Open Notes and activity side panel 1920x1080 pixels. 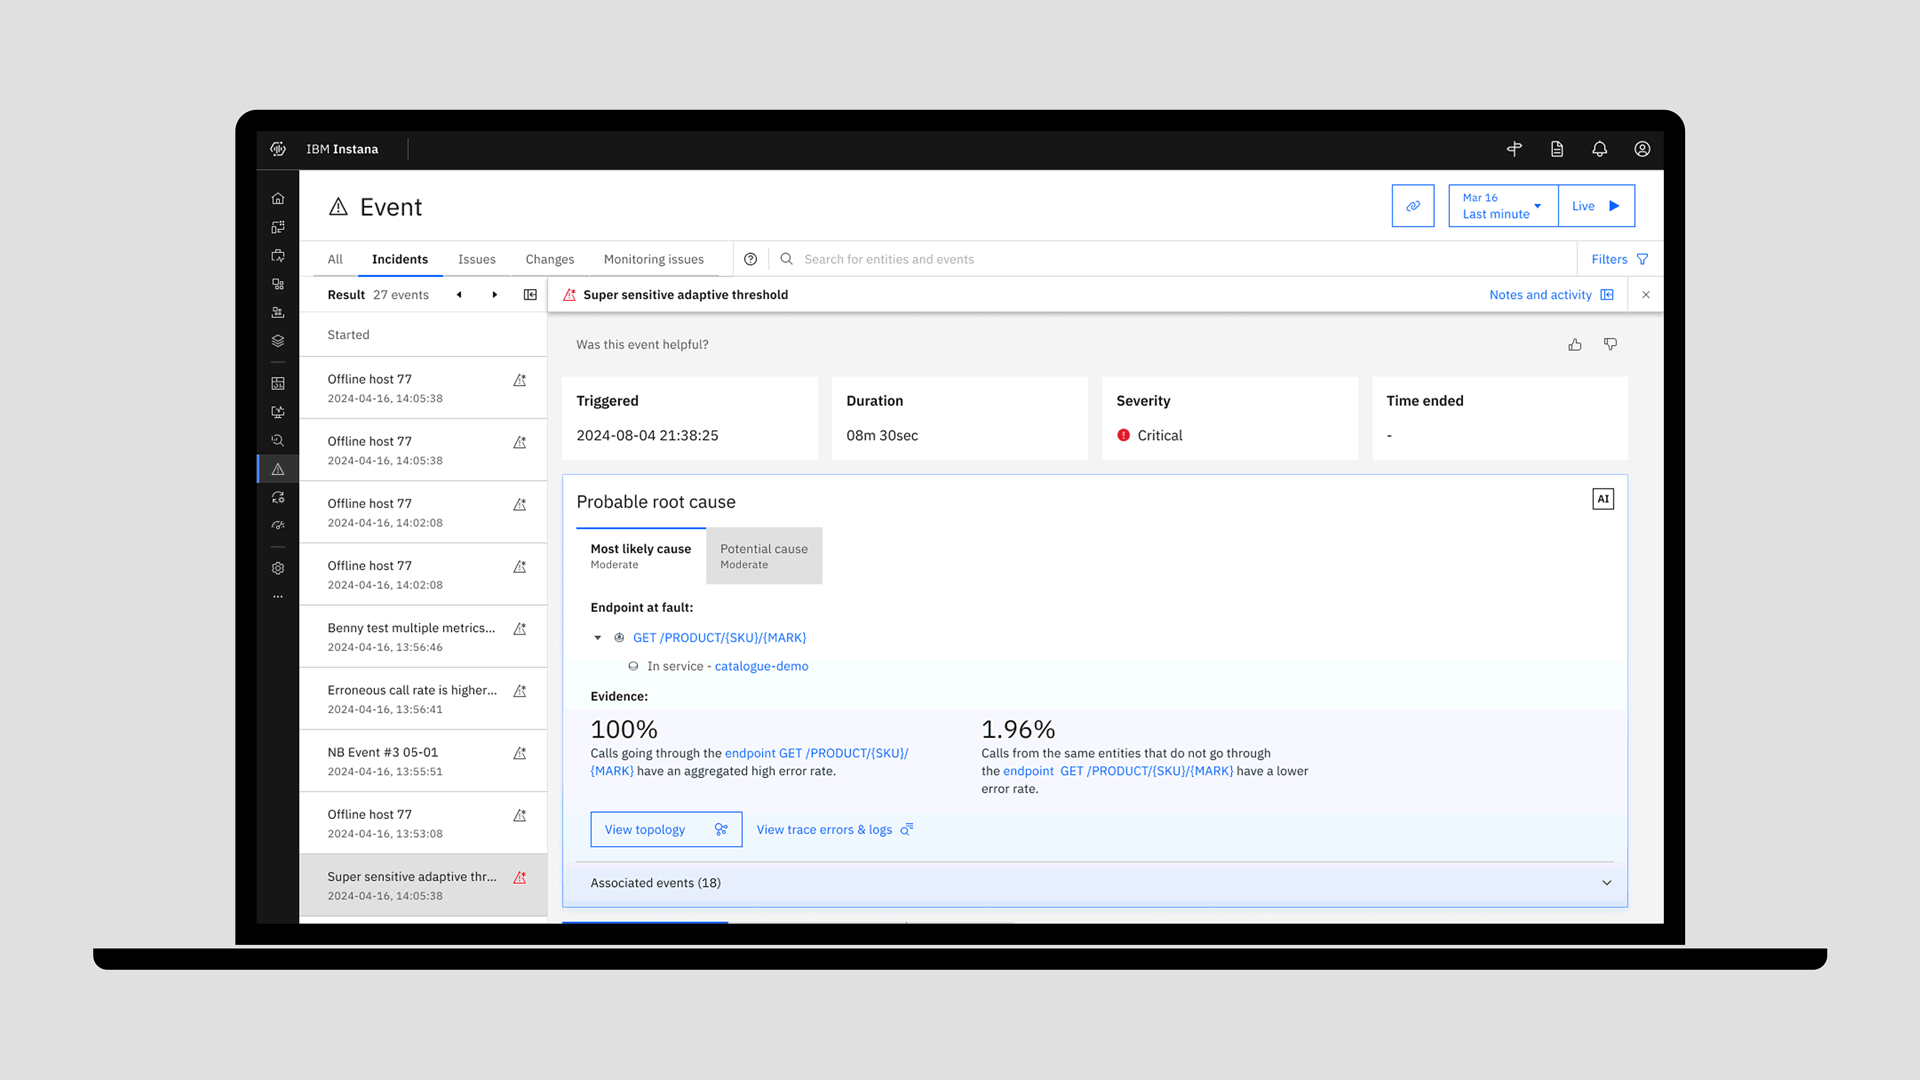1550,295
